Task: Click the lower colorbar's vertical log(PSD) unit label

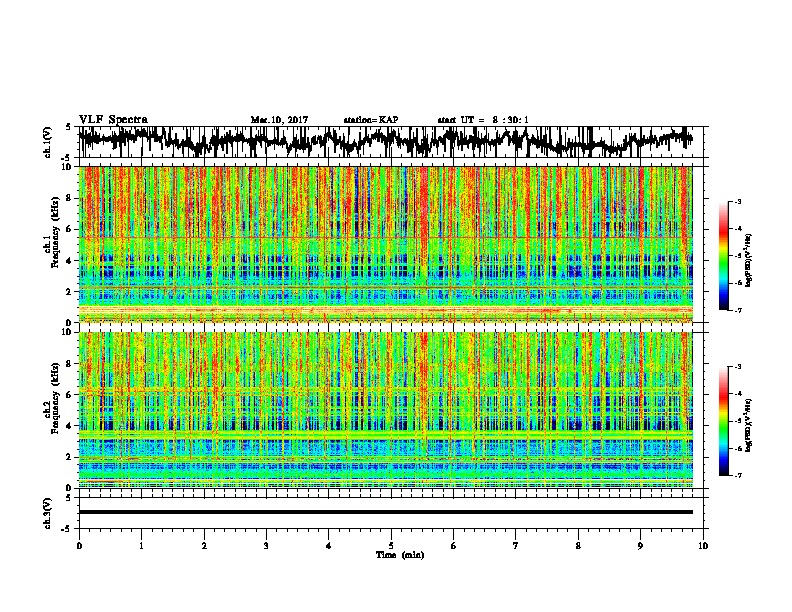Action: pyautogui.click(x=749, y=425)
